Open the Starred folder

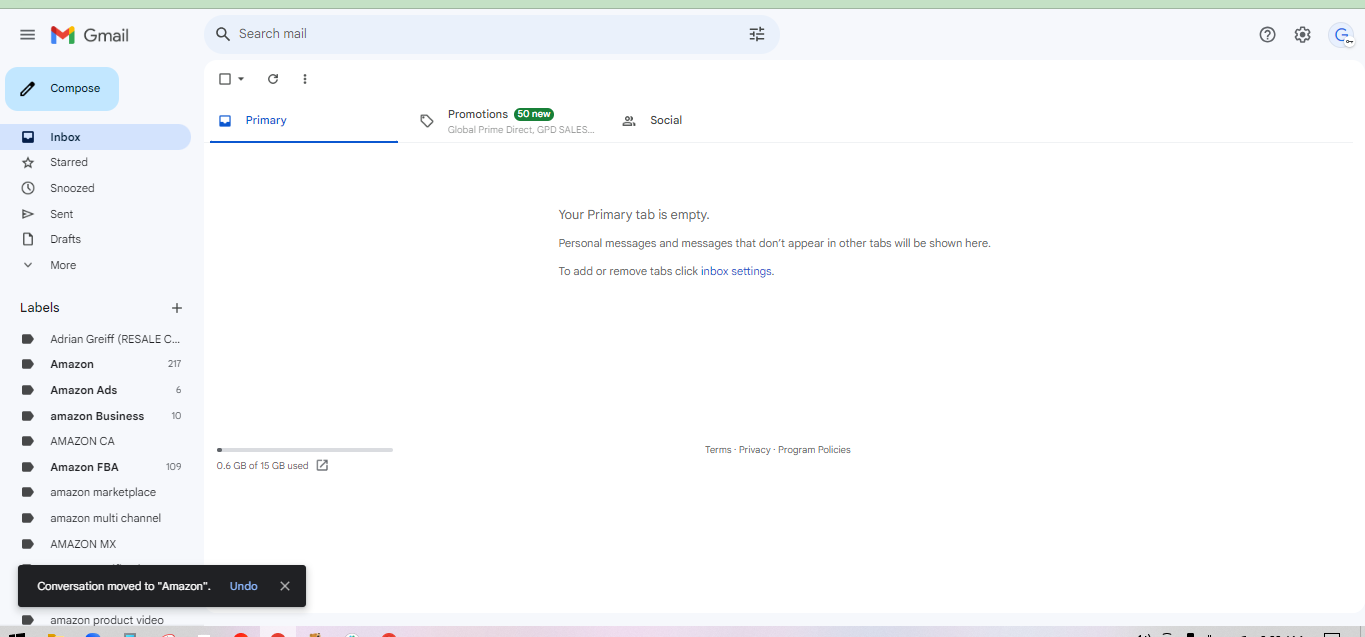coord(95,162)
